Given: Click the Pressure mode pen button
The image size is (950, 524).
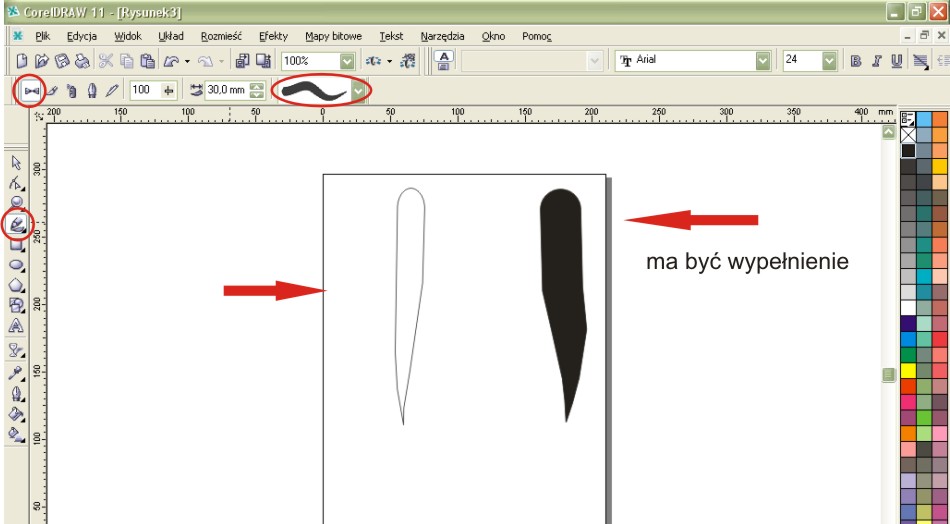Looking at the screenshot, I should (111, 90).
